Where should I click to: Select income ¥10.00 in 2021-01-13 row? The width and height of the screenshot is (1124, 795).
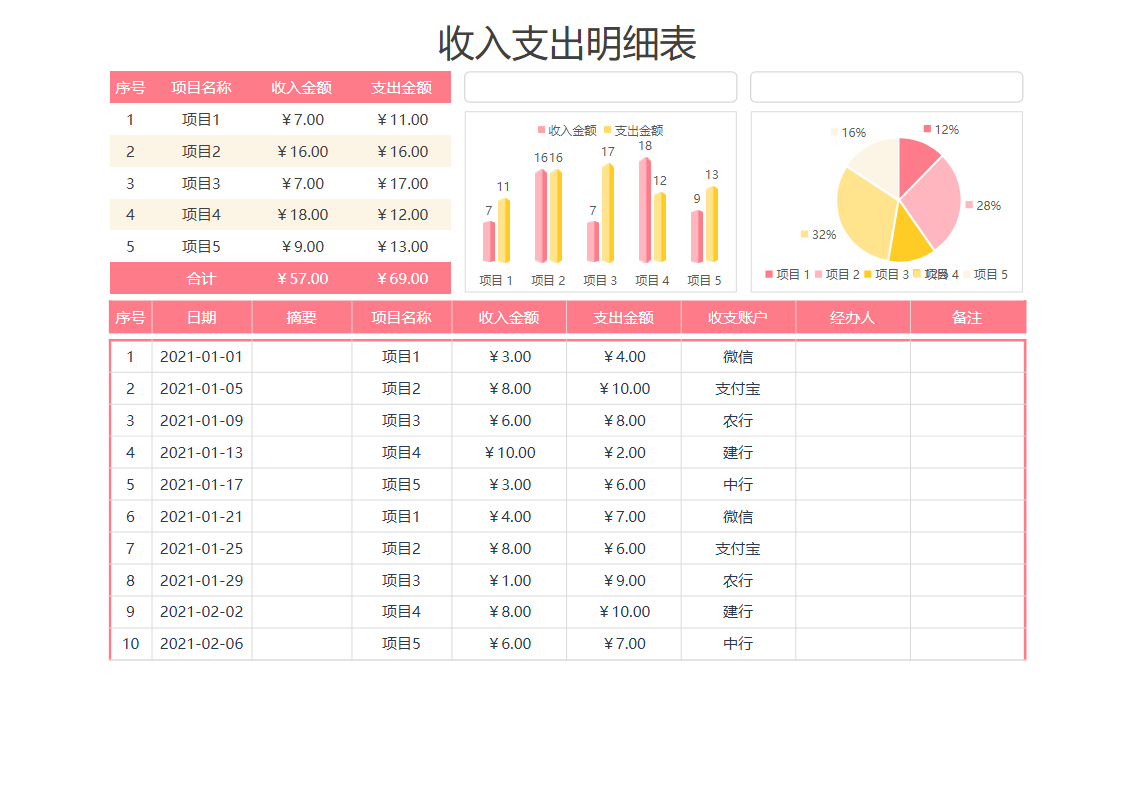click(x=509, y=453)
